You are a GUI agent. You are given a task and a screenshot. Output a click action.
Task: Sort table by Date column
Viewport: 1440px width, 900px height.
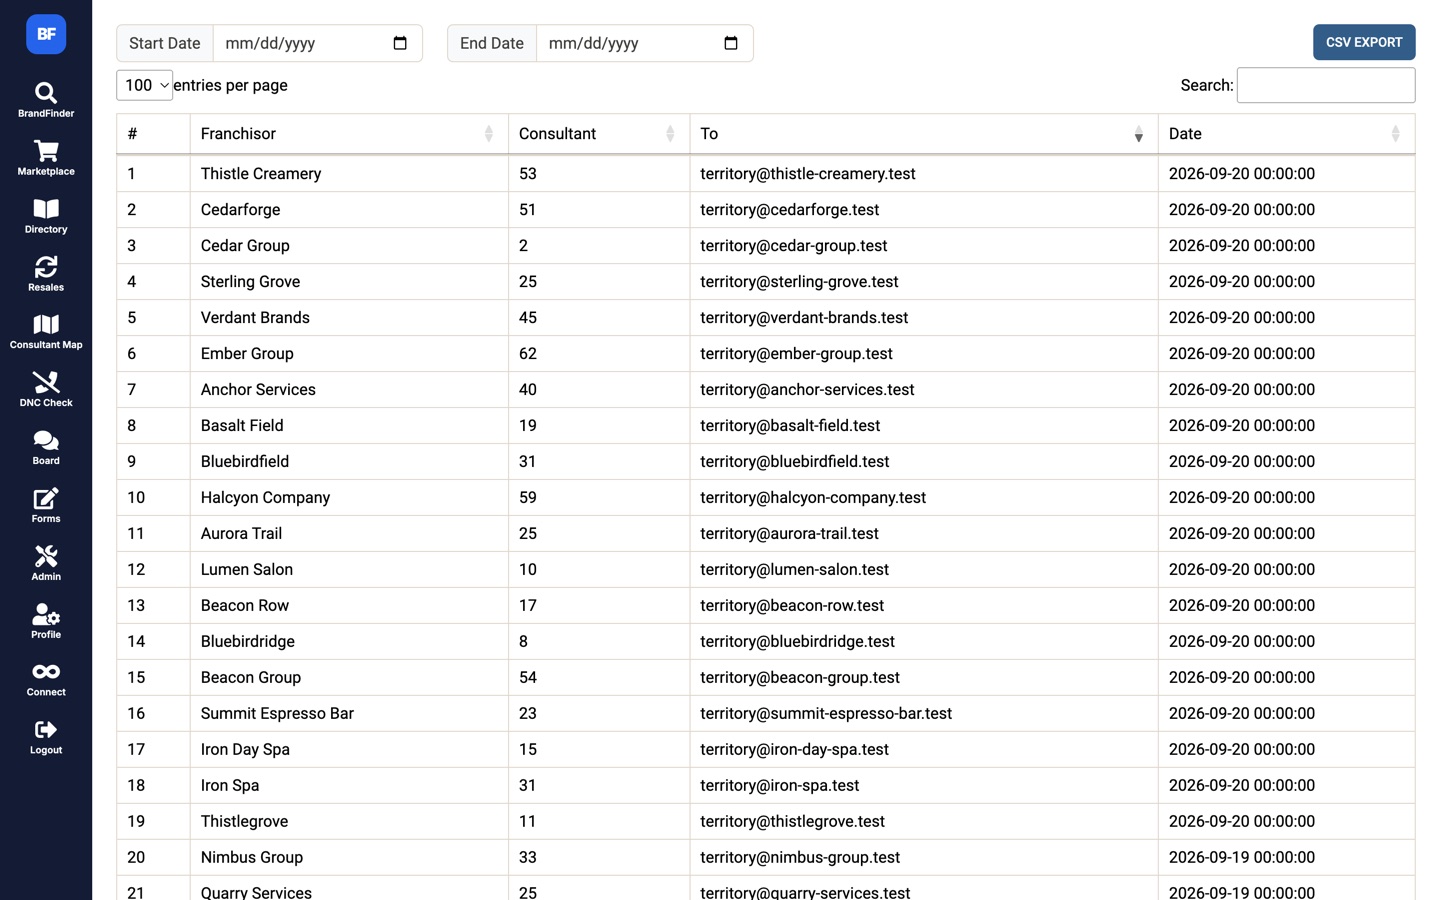pyautogui.click(x=1286, y=134)
